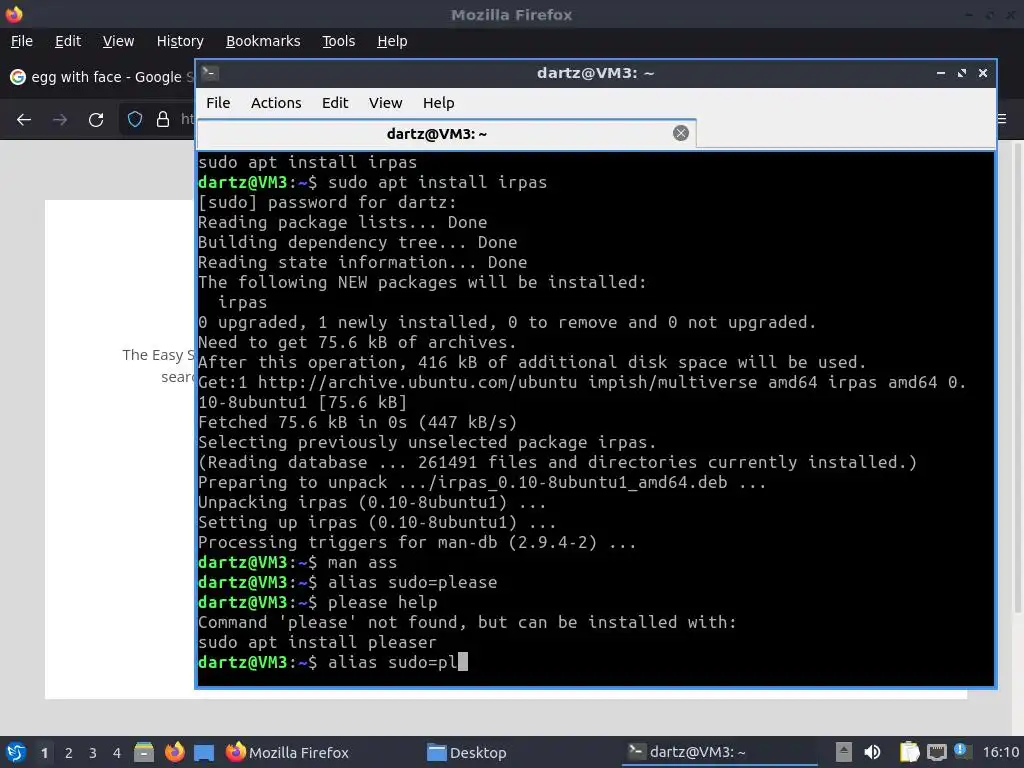Click the removable media eject tray icon
The width and height of the screenshot is (1024, 768).
pyautogui.click(x=844, y=752)
